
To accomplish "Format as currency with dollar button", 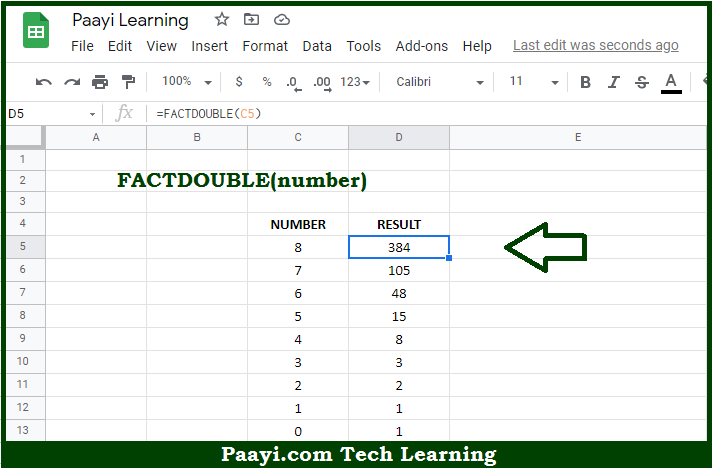I will pos(239,82).
